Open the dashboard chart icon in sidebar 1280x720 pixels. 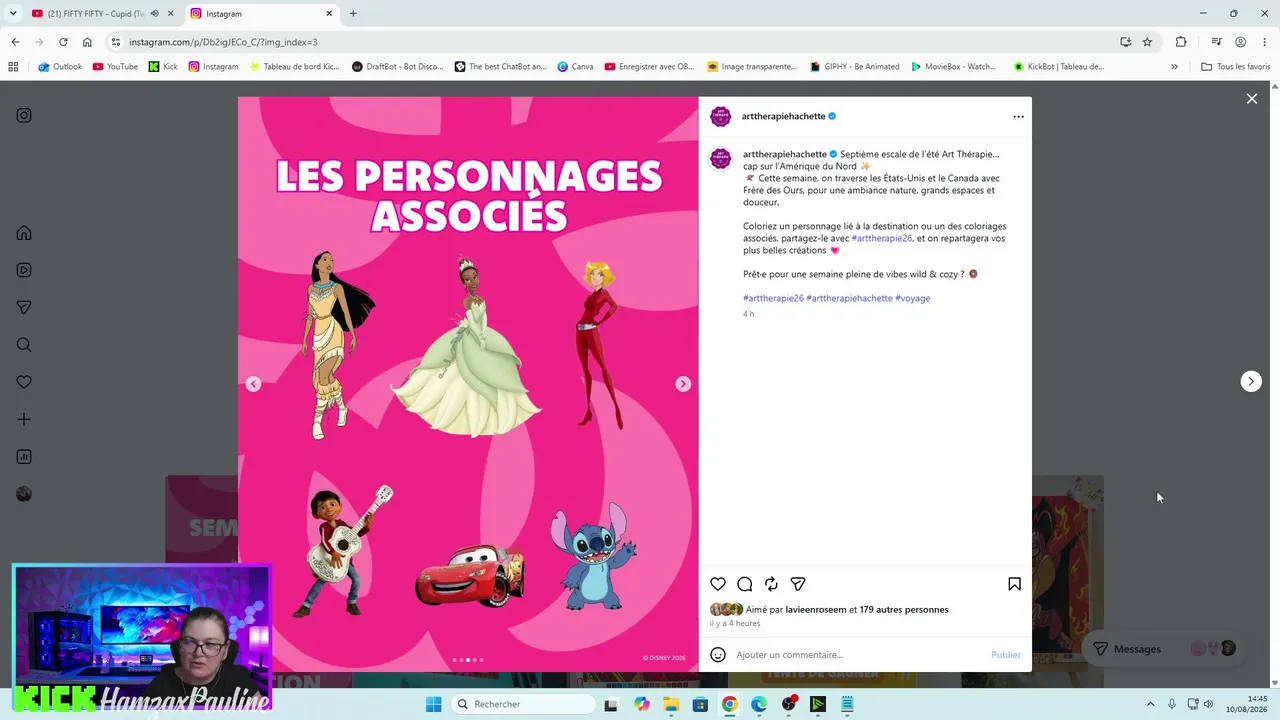click(x=24, y=457)
